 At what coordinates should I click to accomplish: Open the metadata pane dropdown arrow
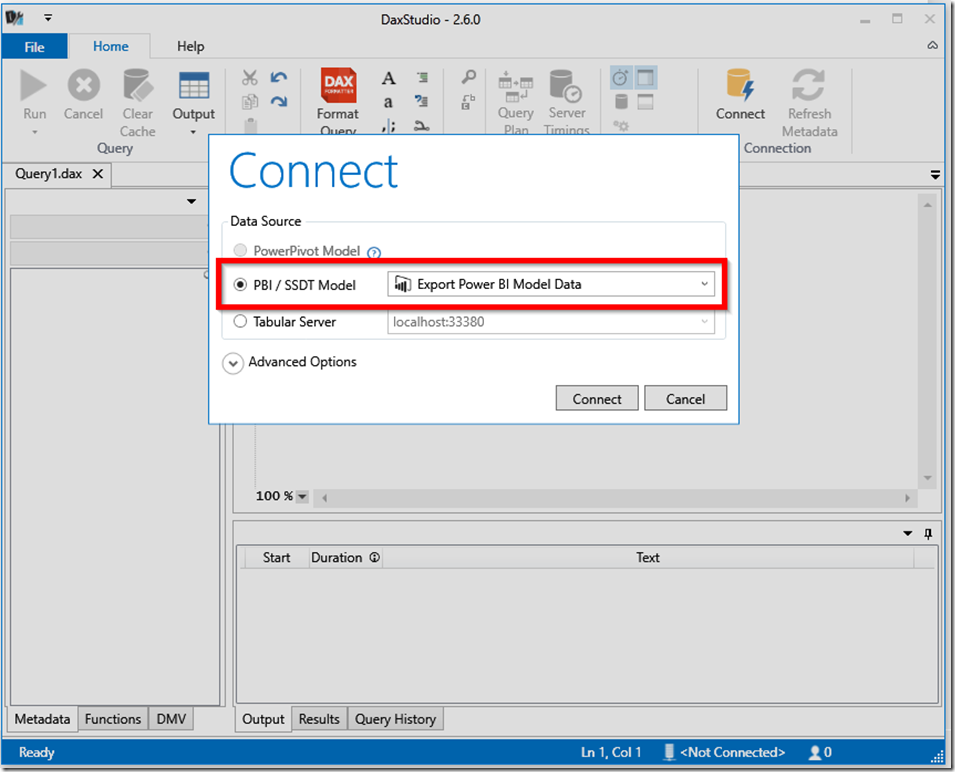[x=191, y=202]
